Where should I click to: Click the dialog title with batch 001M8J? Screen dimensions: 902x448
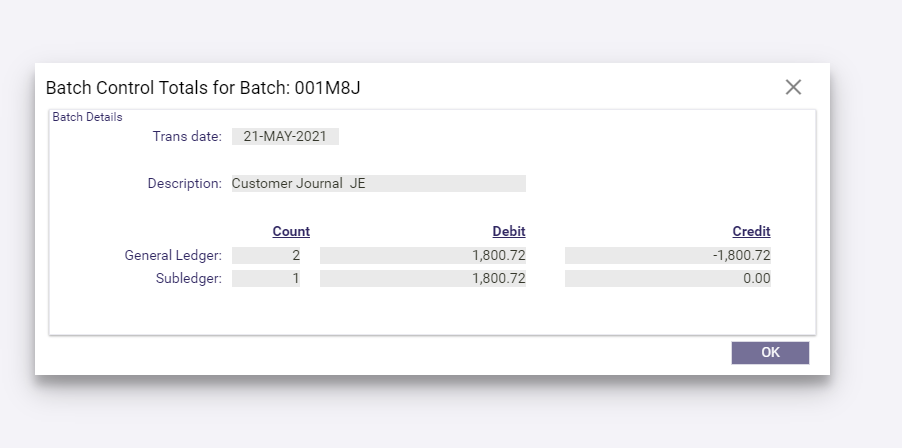pos(203,88)
